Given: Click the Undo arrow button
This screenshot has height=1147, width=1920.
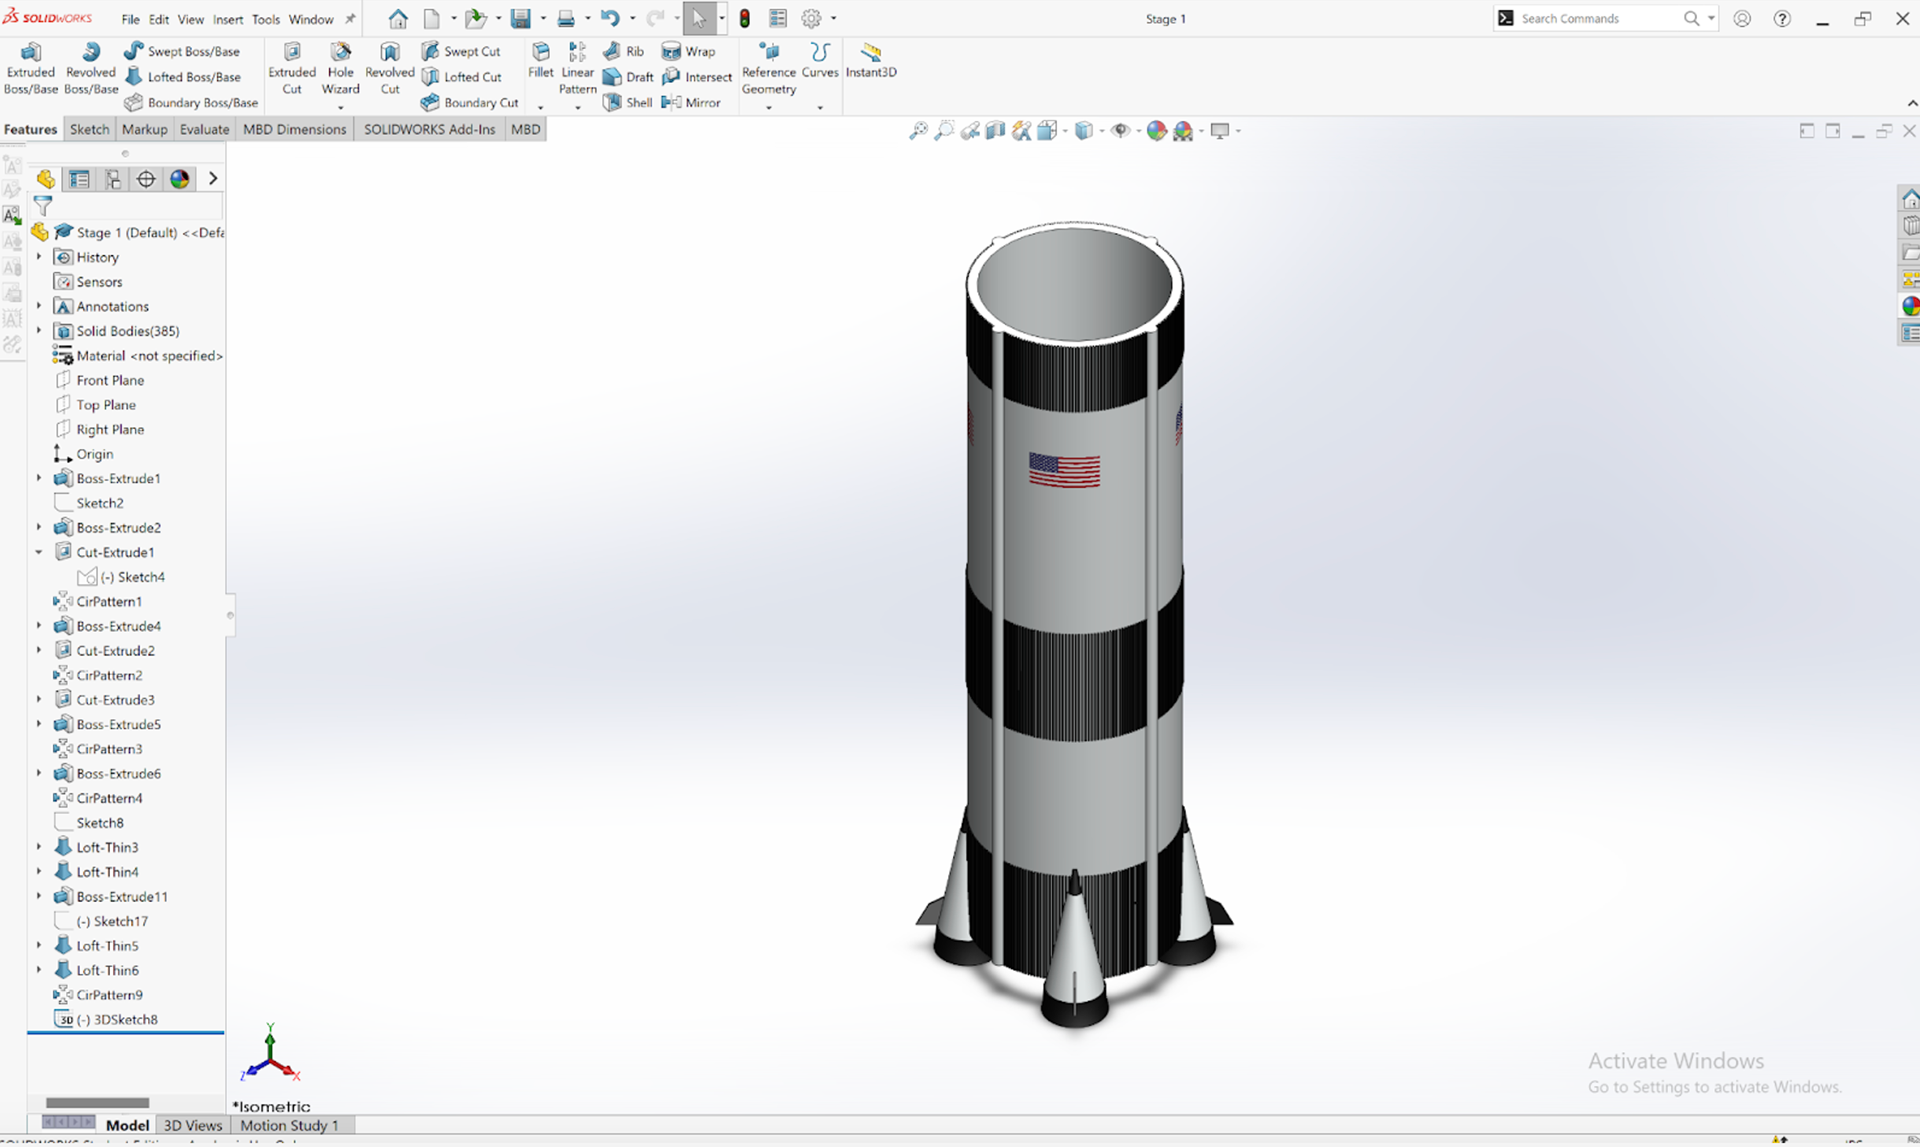Looking at the screenshot, I should 610,19.
